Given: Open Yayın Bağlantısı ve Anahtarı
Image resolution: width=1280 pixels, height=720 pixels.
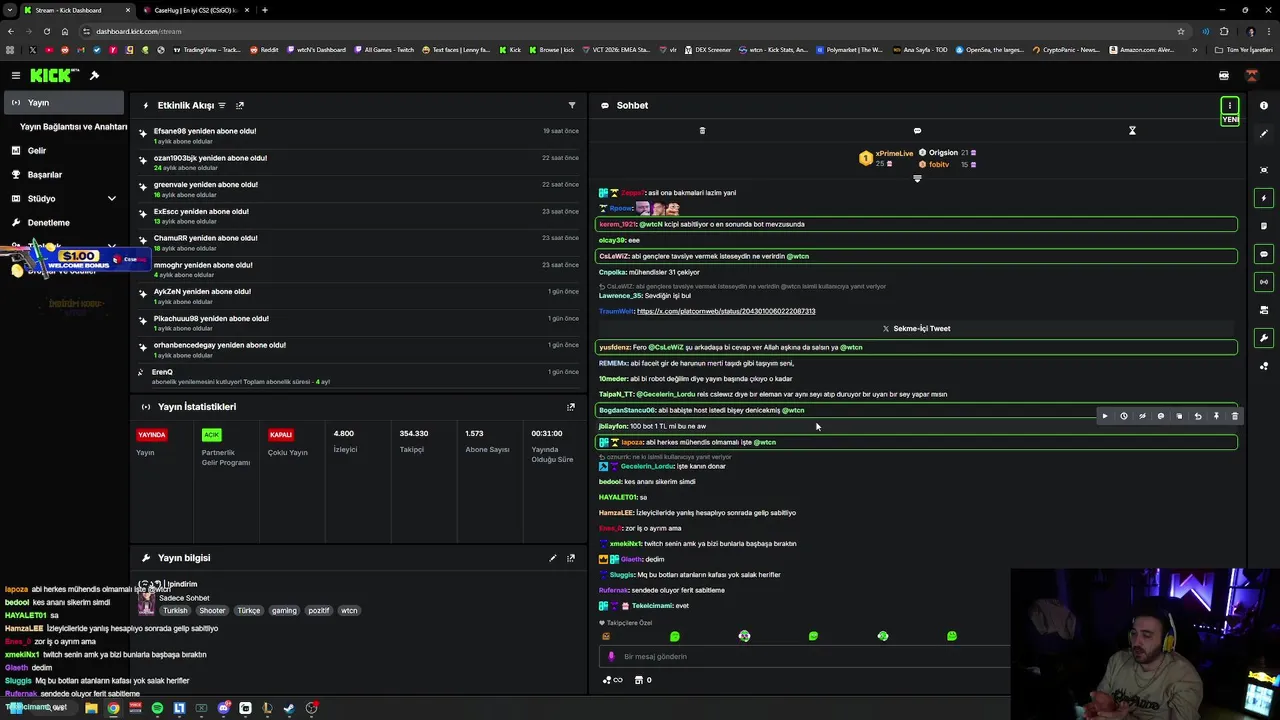Looking at the screenshot, I should [x=73, y=127].
